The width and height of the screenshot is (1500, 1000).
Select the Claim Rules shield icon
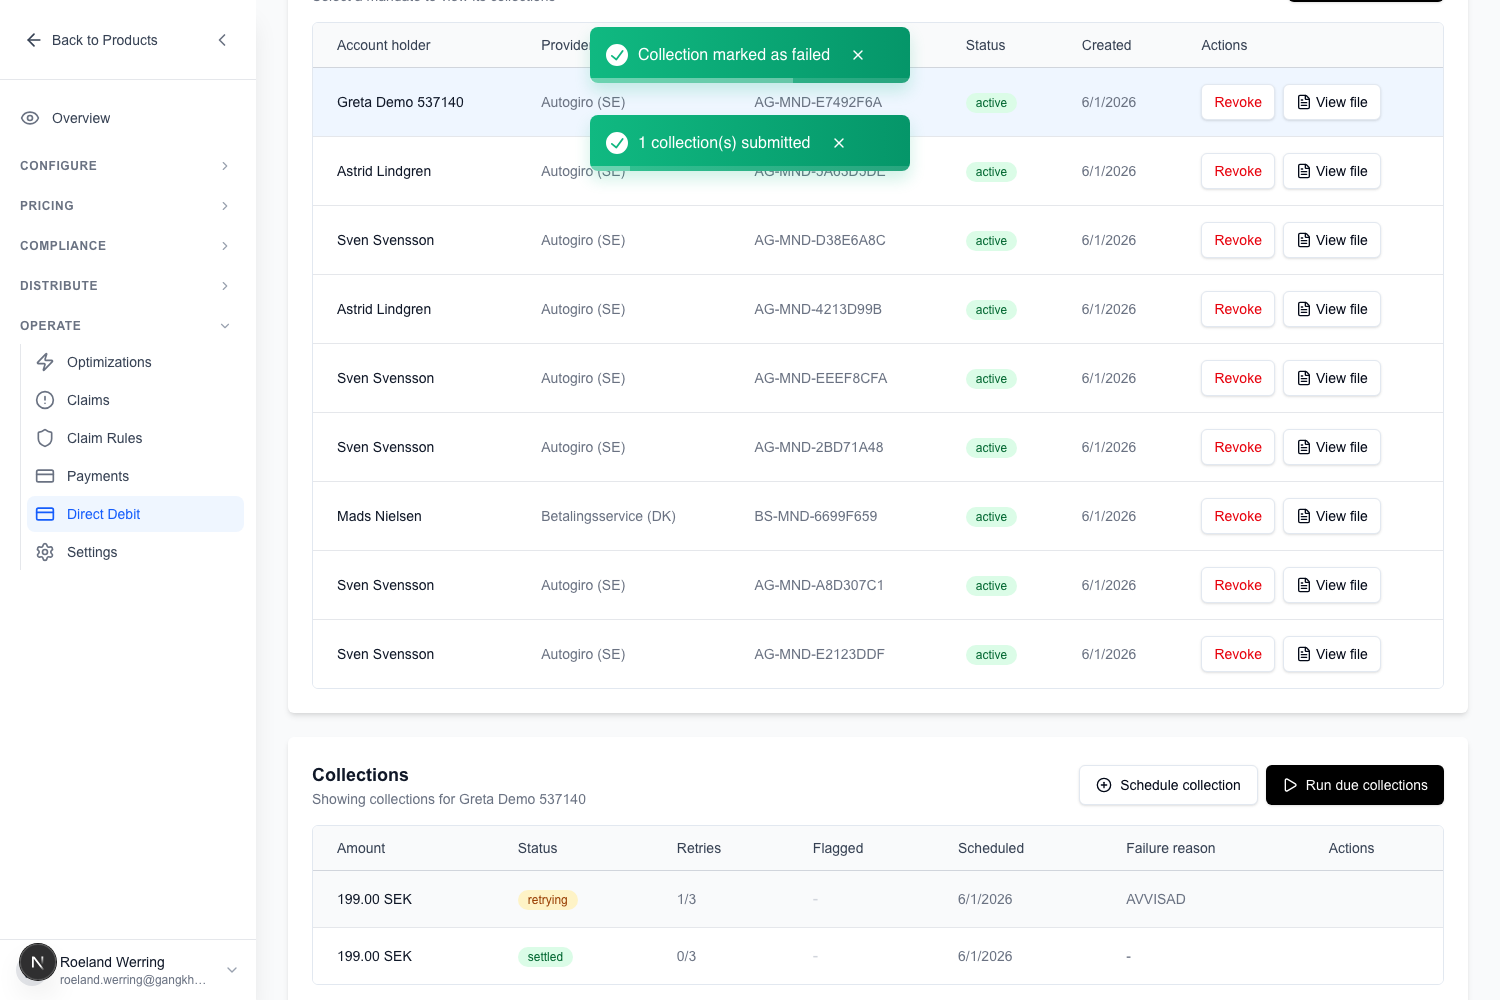[x=45, y=438]
